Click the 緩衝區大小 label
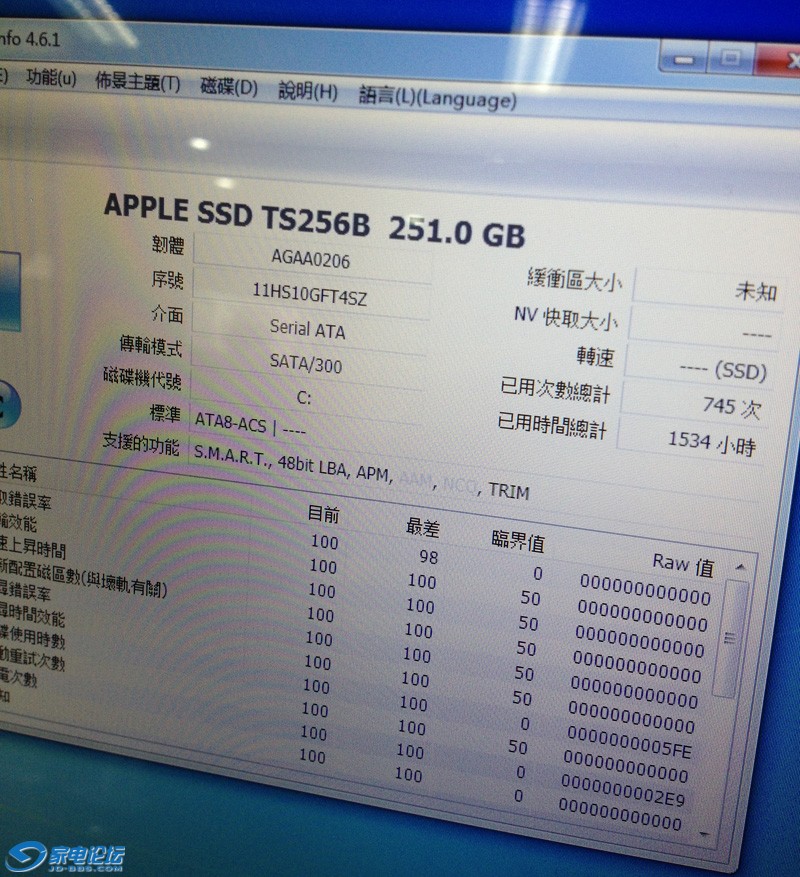This screenshot has height=877, width=800. (x=575, y=279)
